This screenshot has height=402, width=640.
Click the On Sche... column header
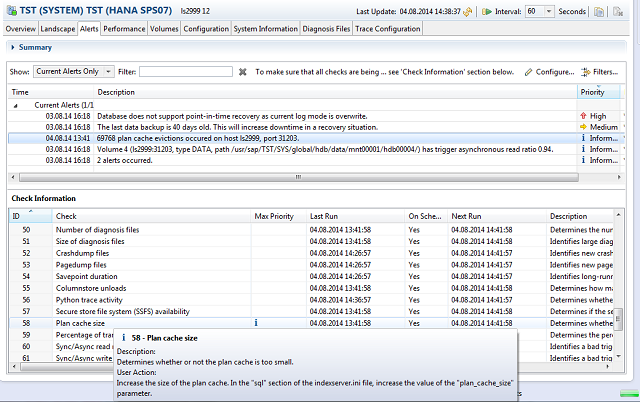click(x=426, y=216)
